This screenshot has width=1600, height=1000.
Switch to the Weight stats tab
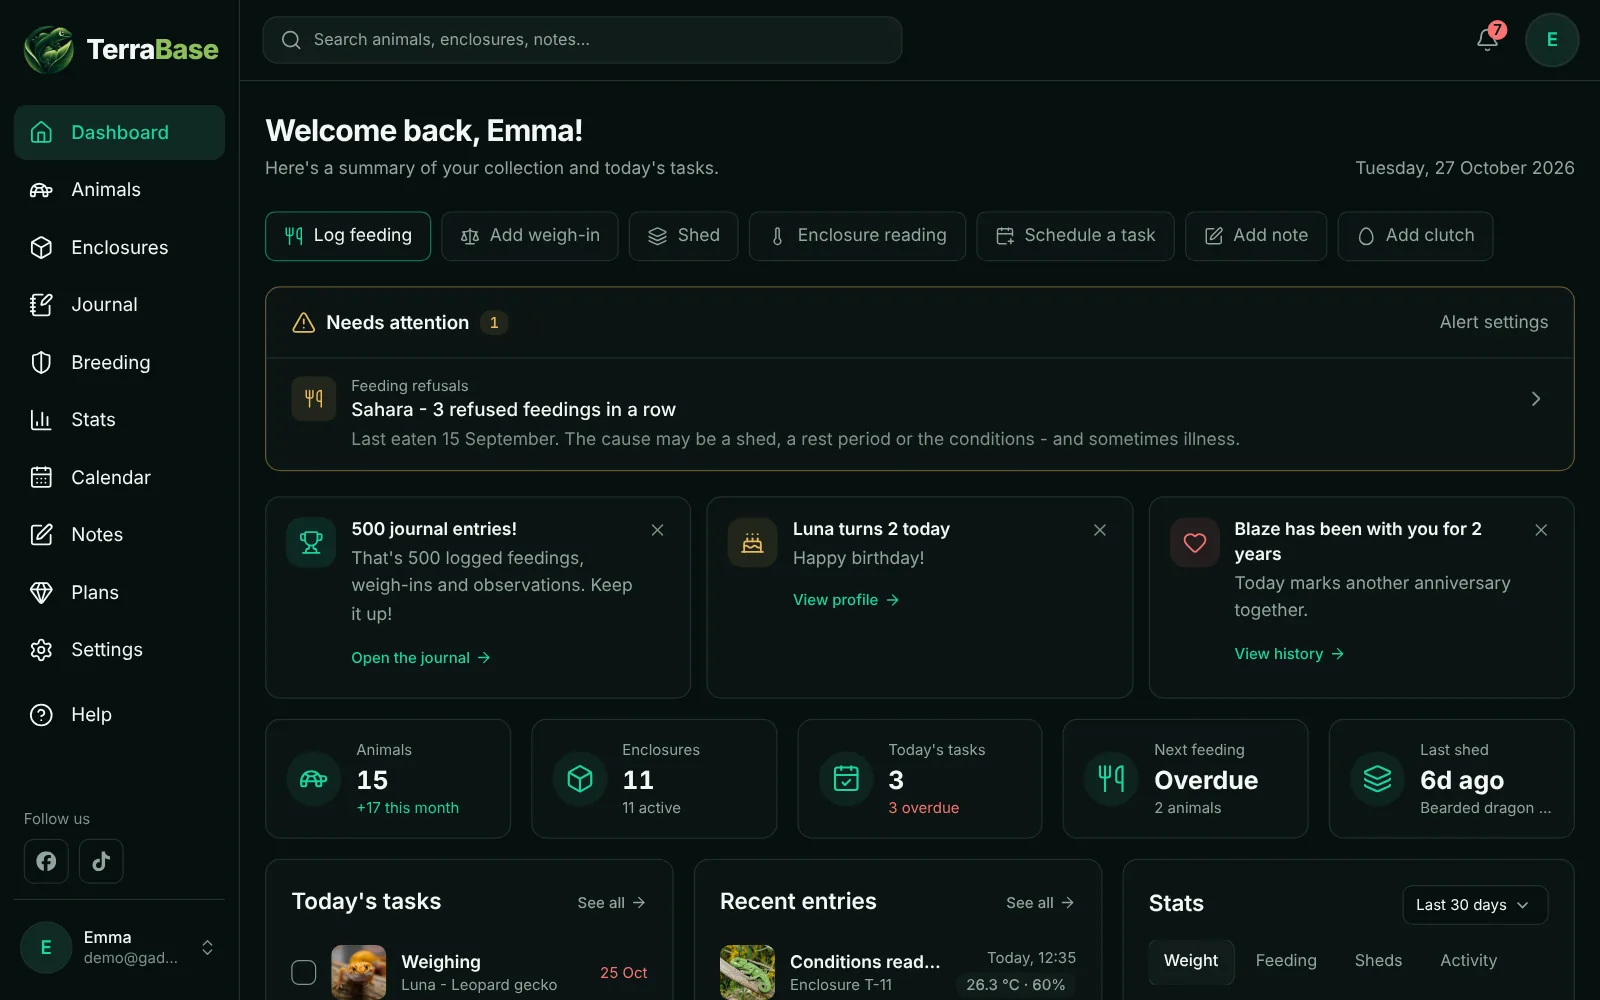pyautogui.click(x=1191, y=961)
